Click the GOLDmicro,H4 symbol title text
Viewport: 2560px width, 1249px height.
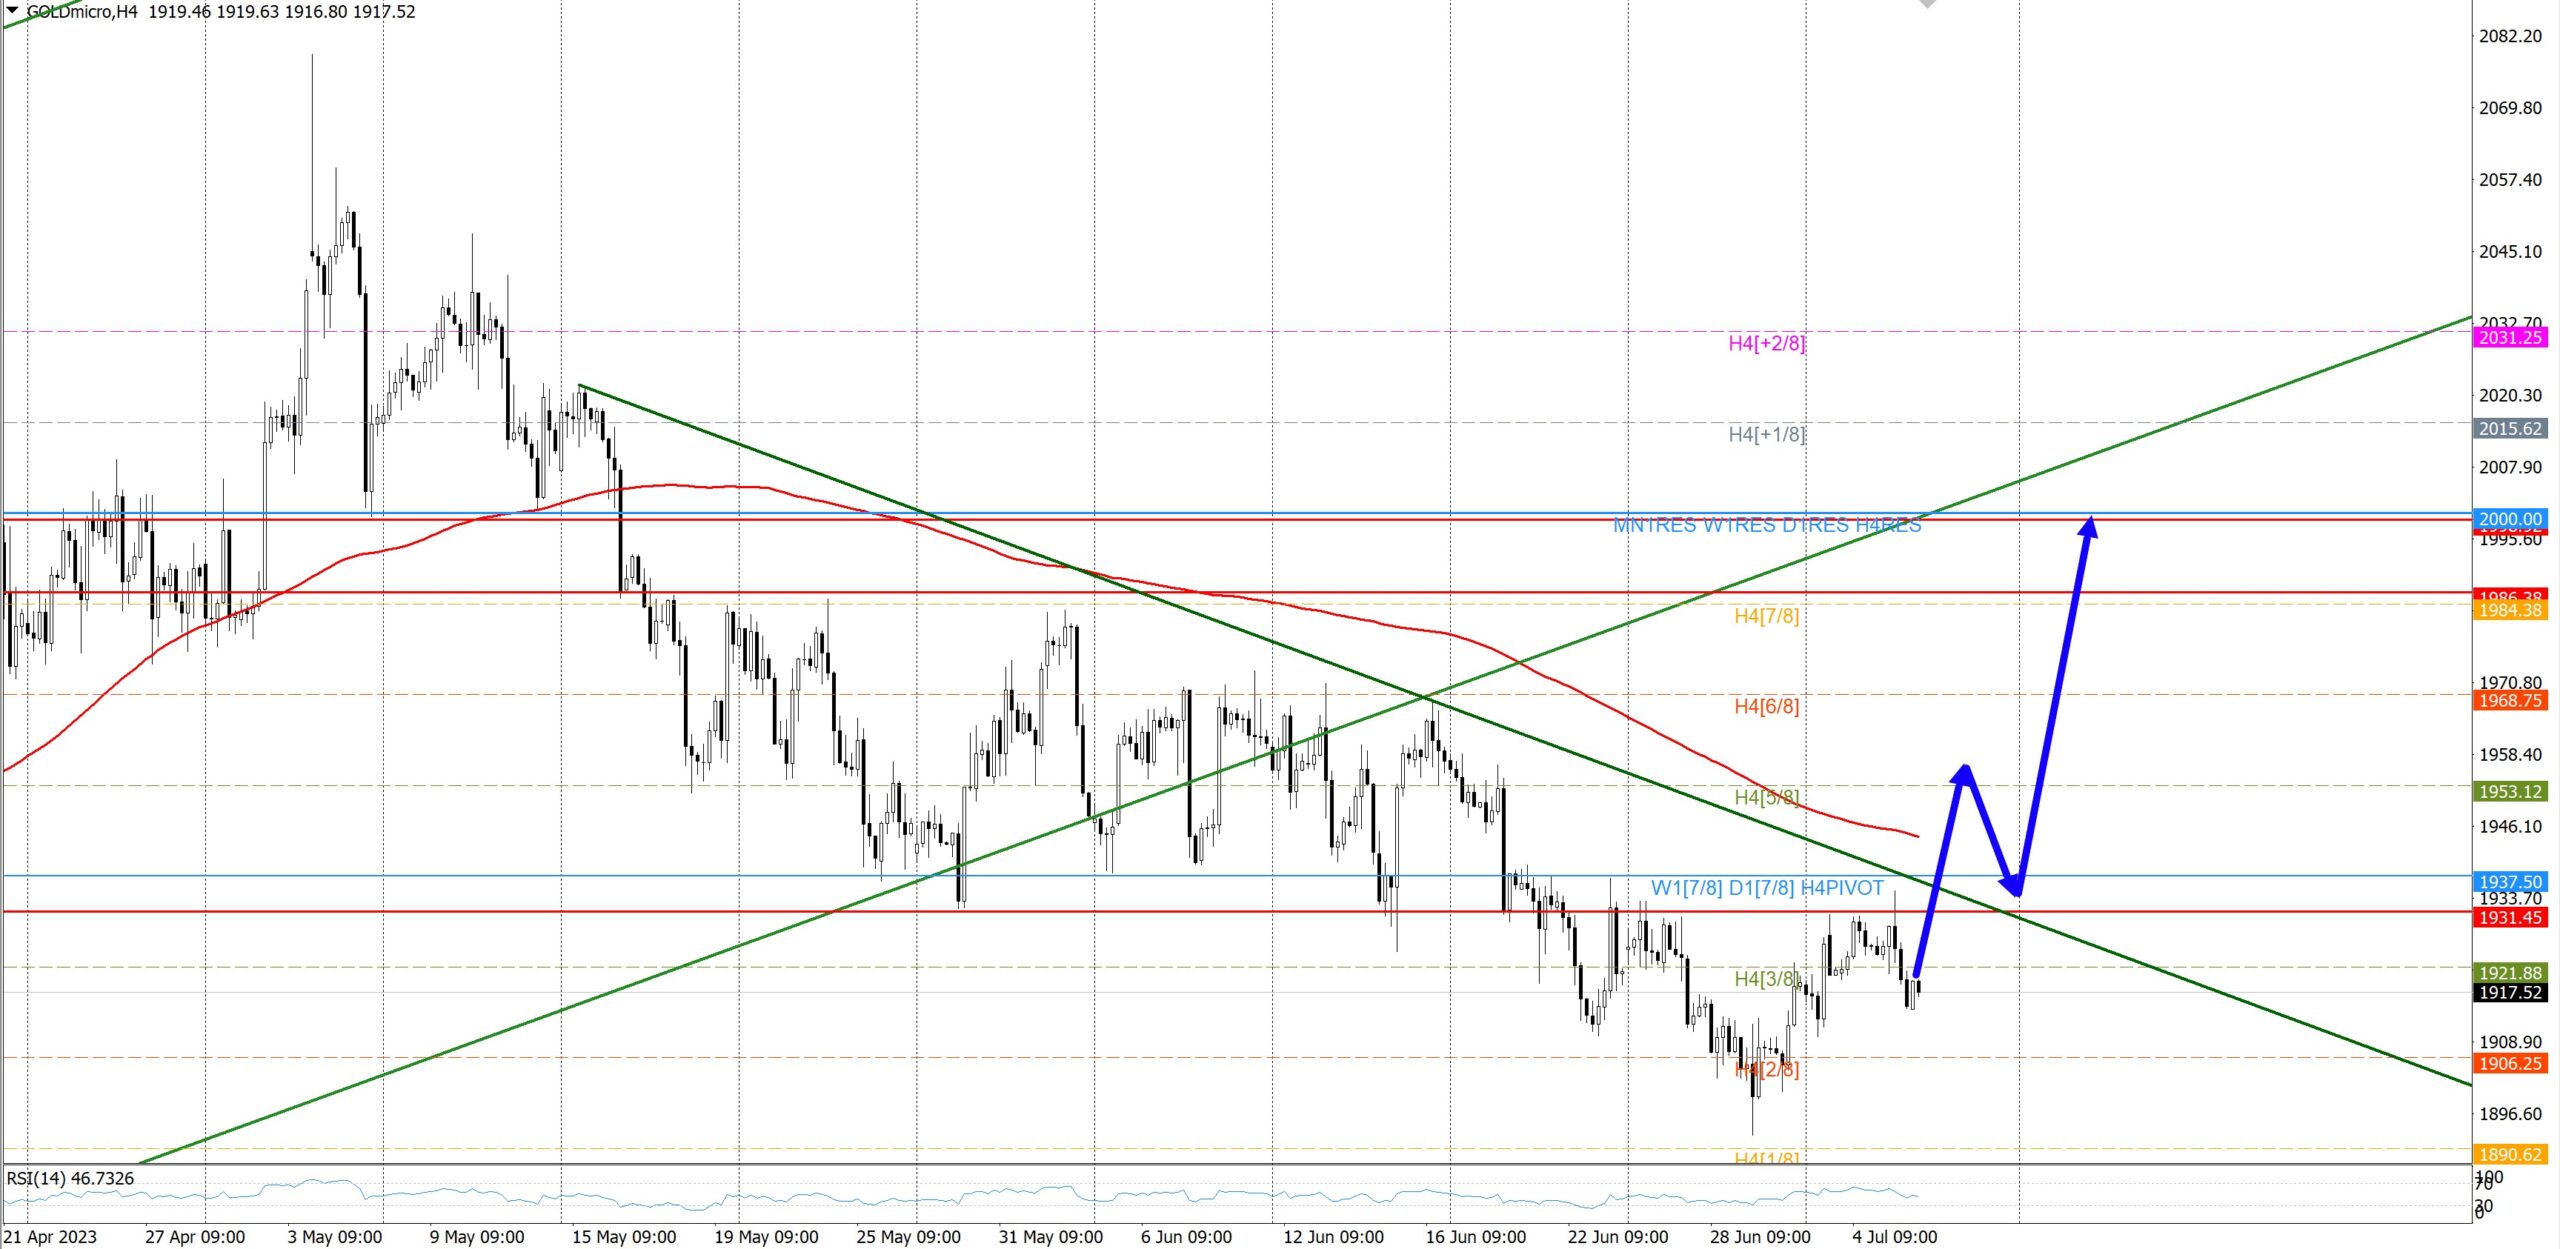(x=81, y=12)
